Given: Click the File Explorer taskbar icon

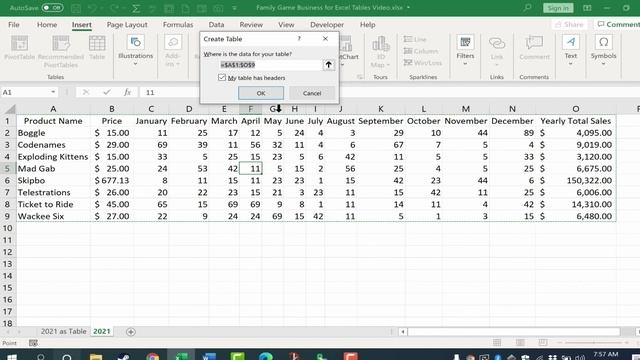Looking at the screenshot, I should click(x=96, y=356).
